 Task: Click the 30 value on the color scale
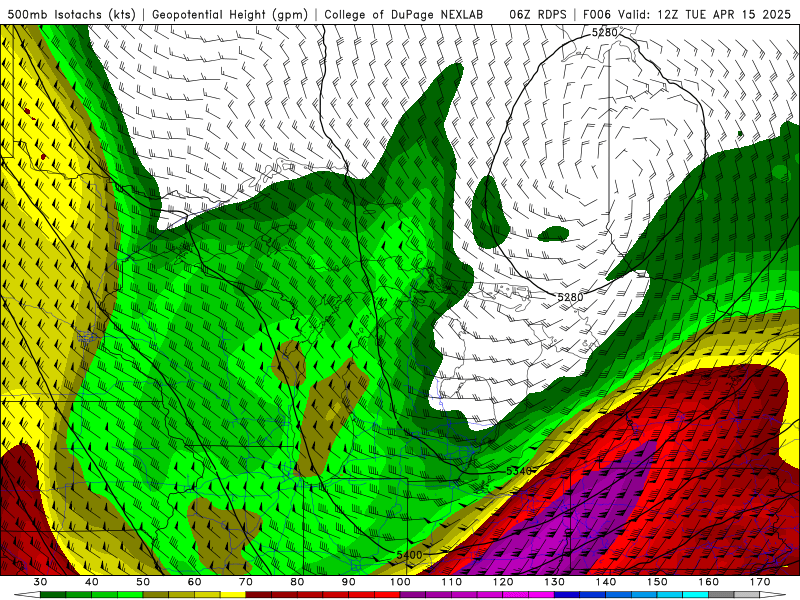tap(40, 582)
